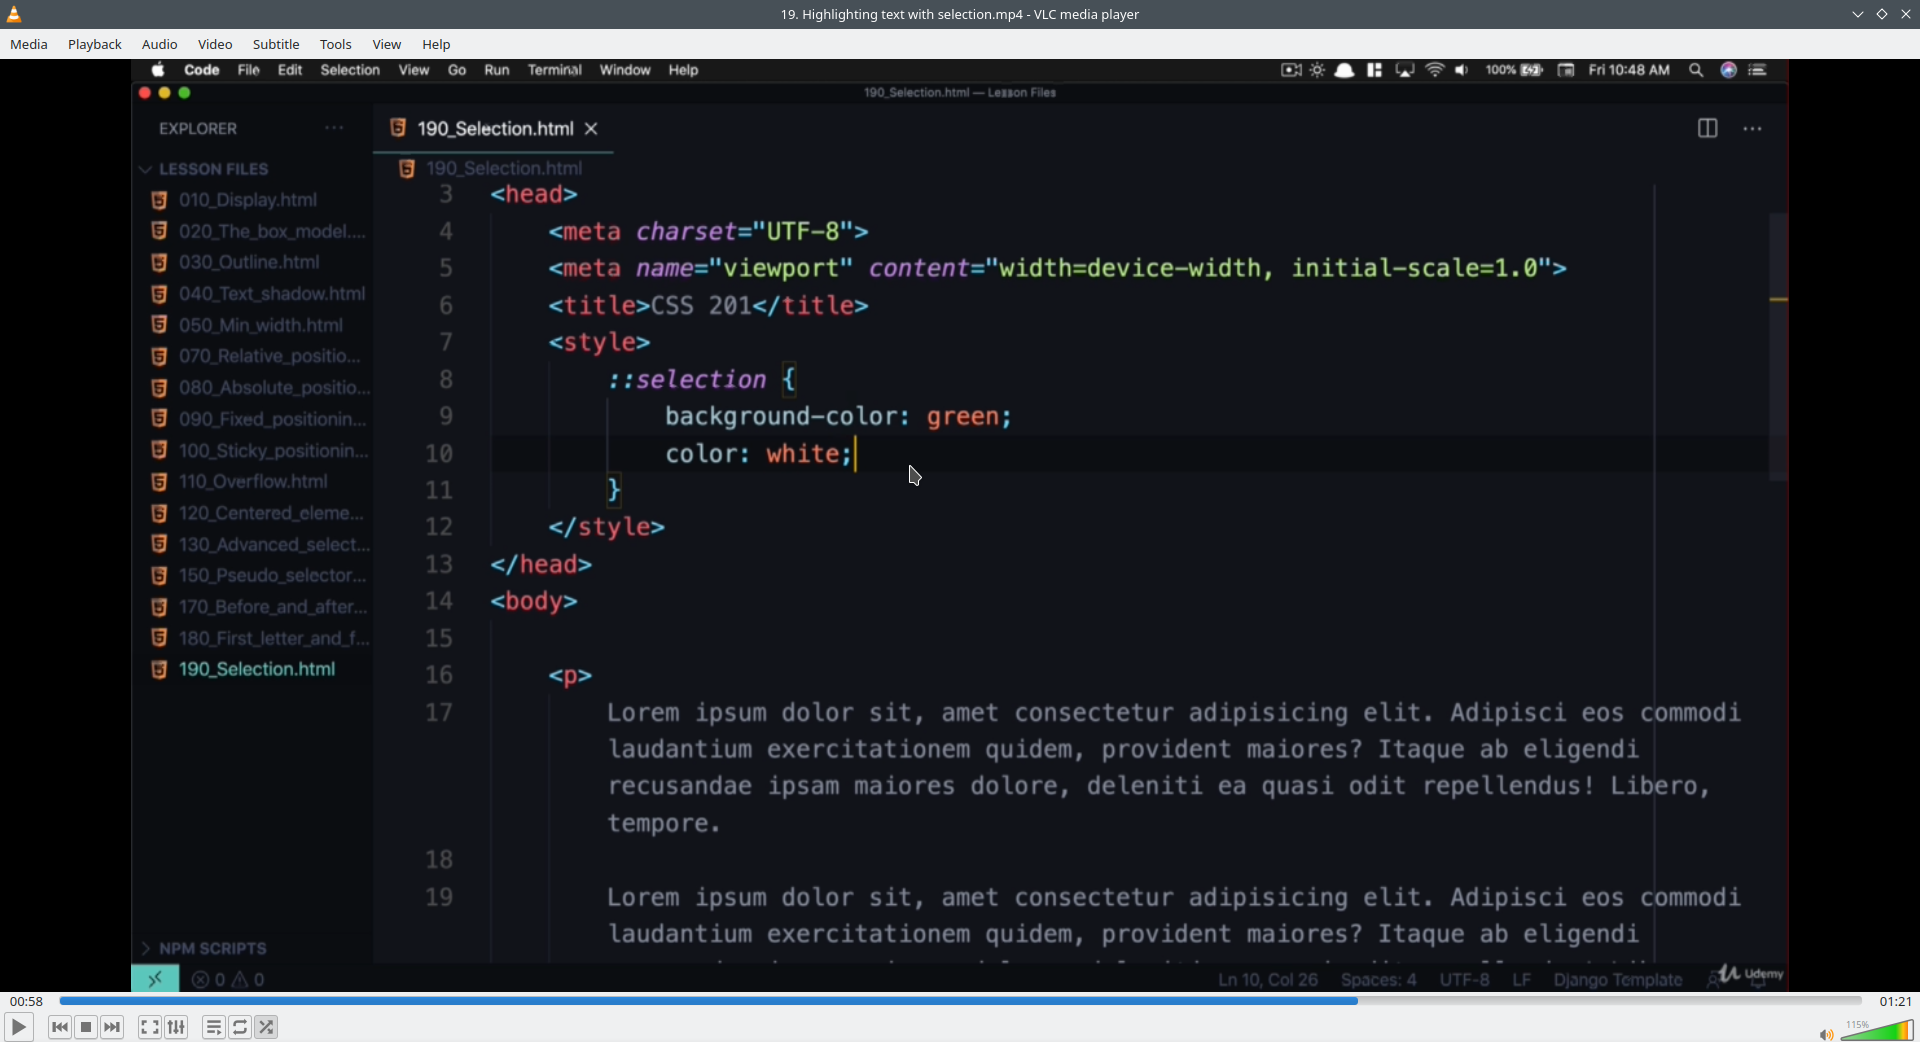Click the macOS clock Fri 10:48 AM
1920x1042 pixels.
tap(1629, 70)
